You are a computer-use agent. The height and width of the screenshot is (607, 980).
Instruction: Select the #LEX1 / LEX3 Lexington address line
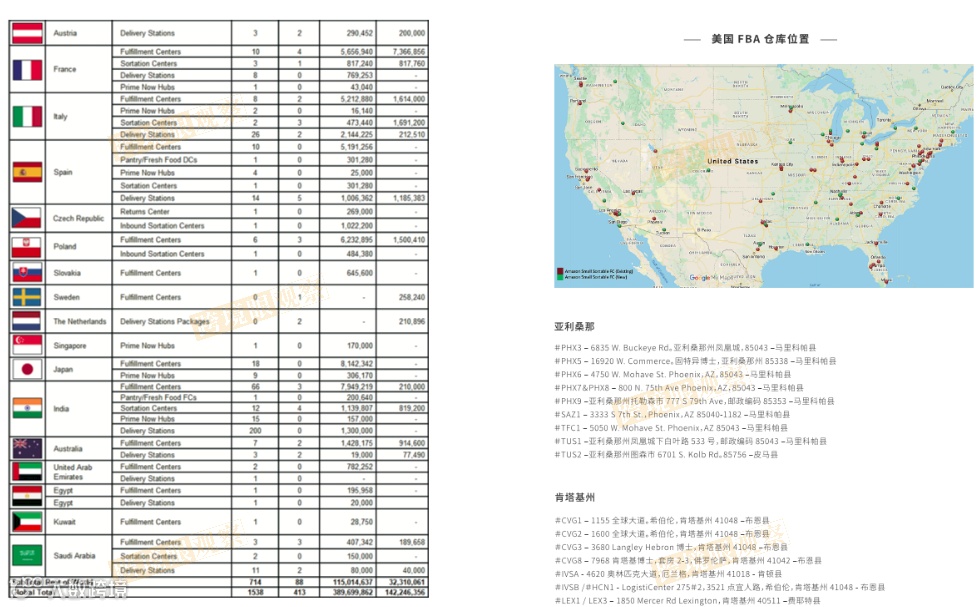pyautogui.click(x=687, y=601)
